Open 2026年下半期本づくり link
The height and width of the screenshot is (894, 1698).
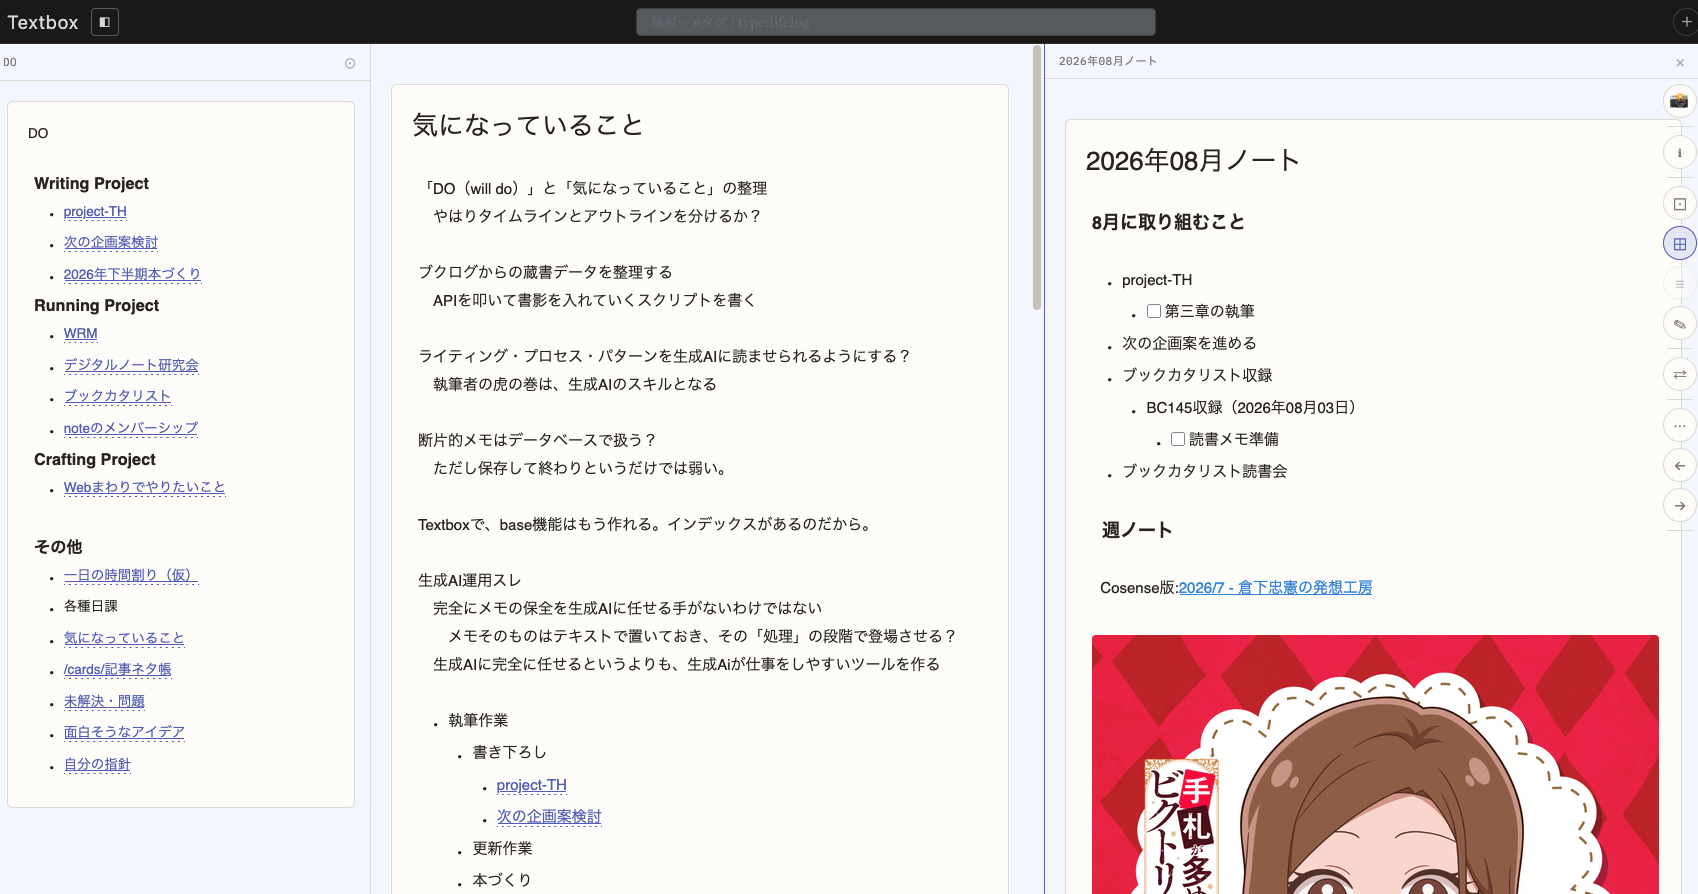[132, 274]
